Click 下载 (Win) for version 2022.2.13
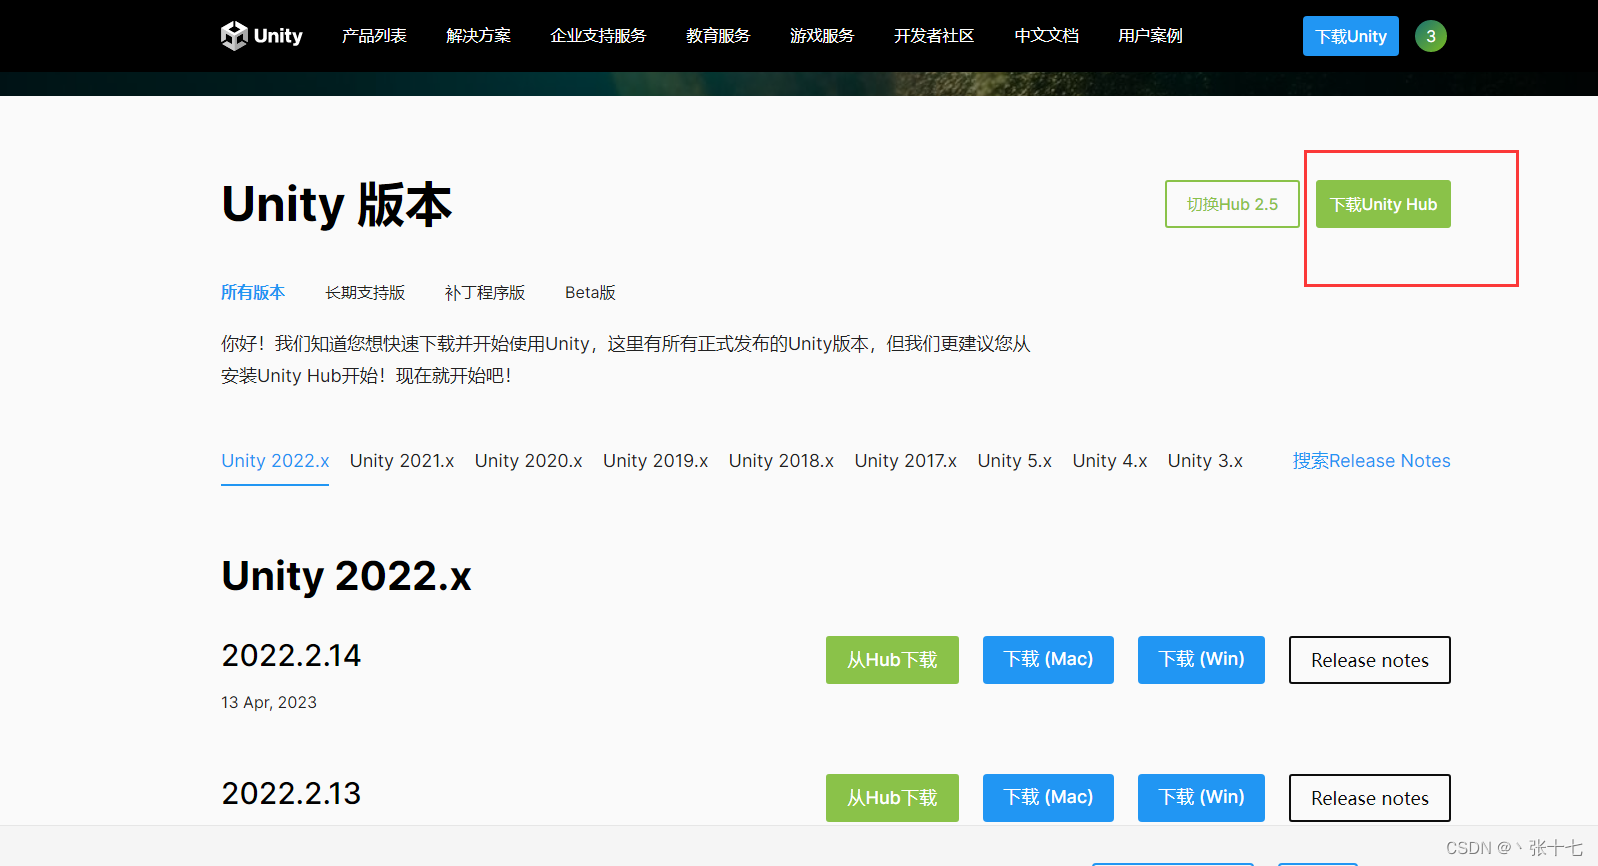The height and width of the screenshot is (866, 1598). click(x=1201, y=798)
